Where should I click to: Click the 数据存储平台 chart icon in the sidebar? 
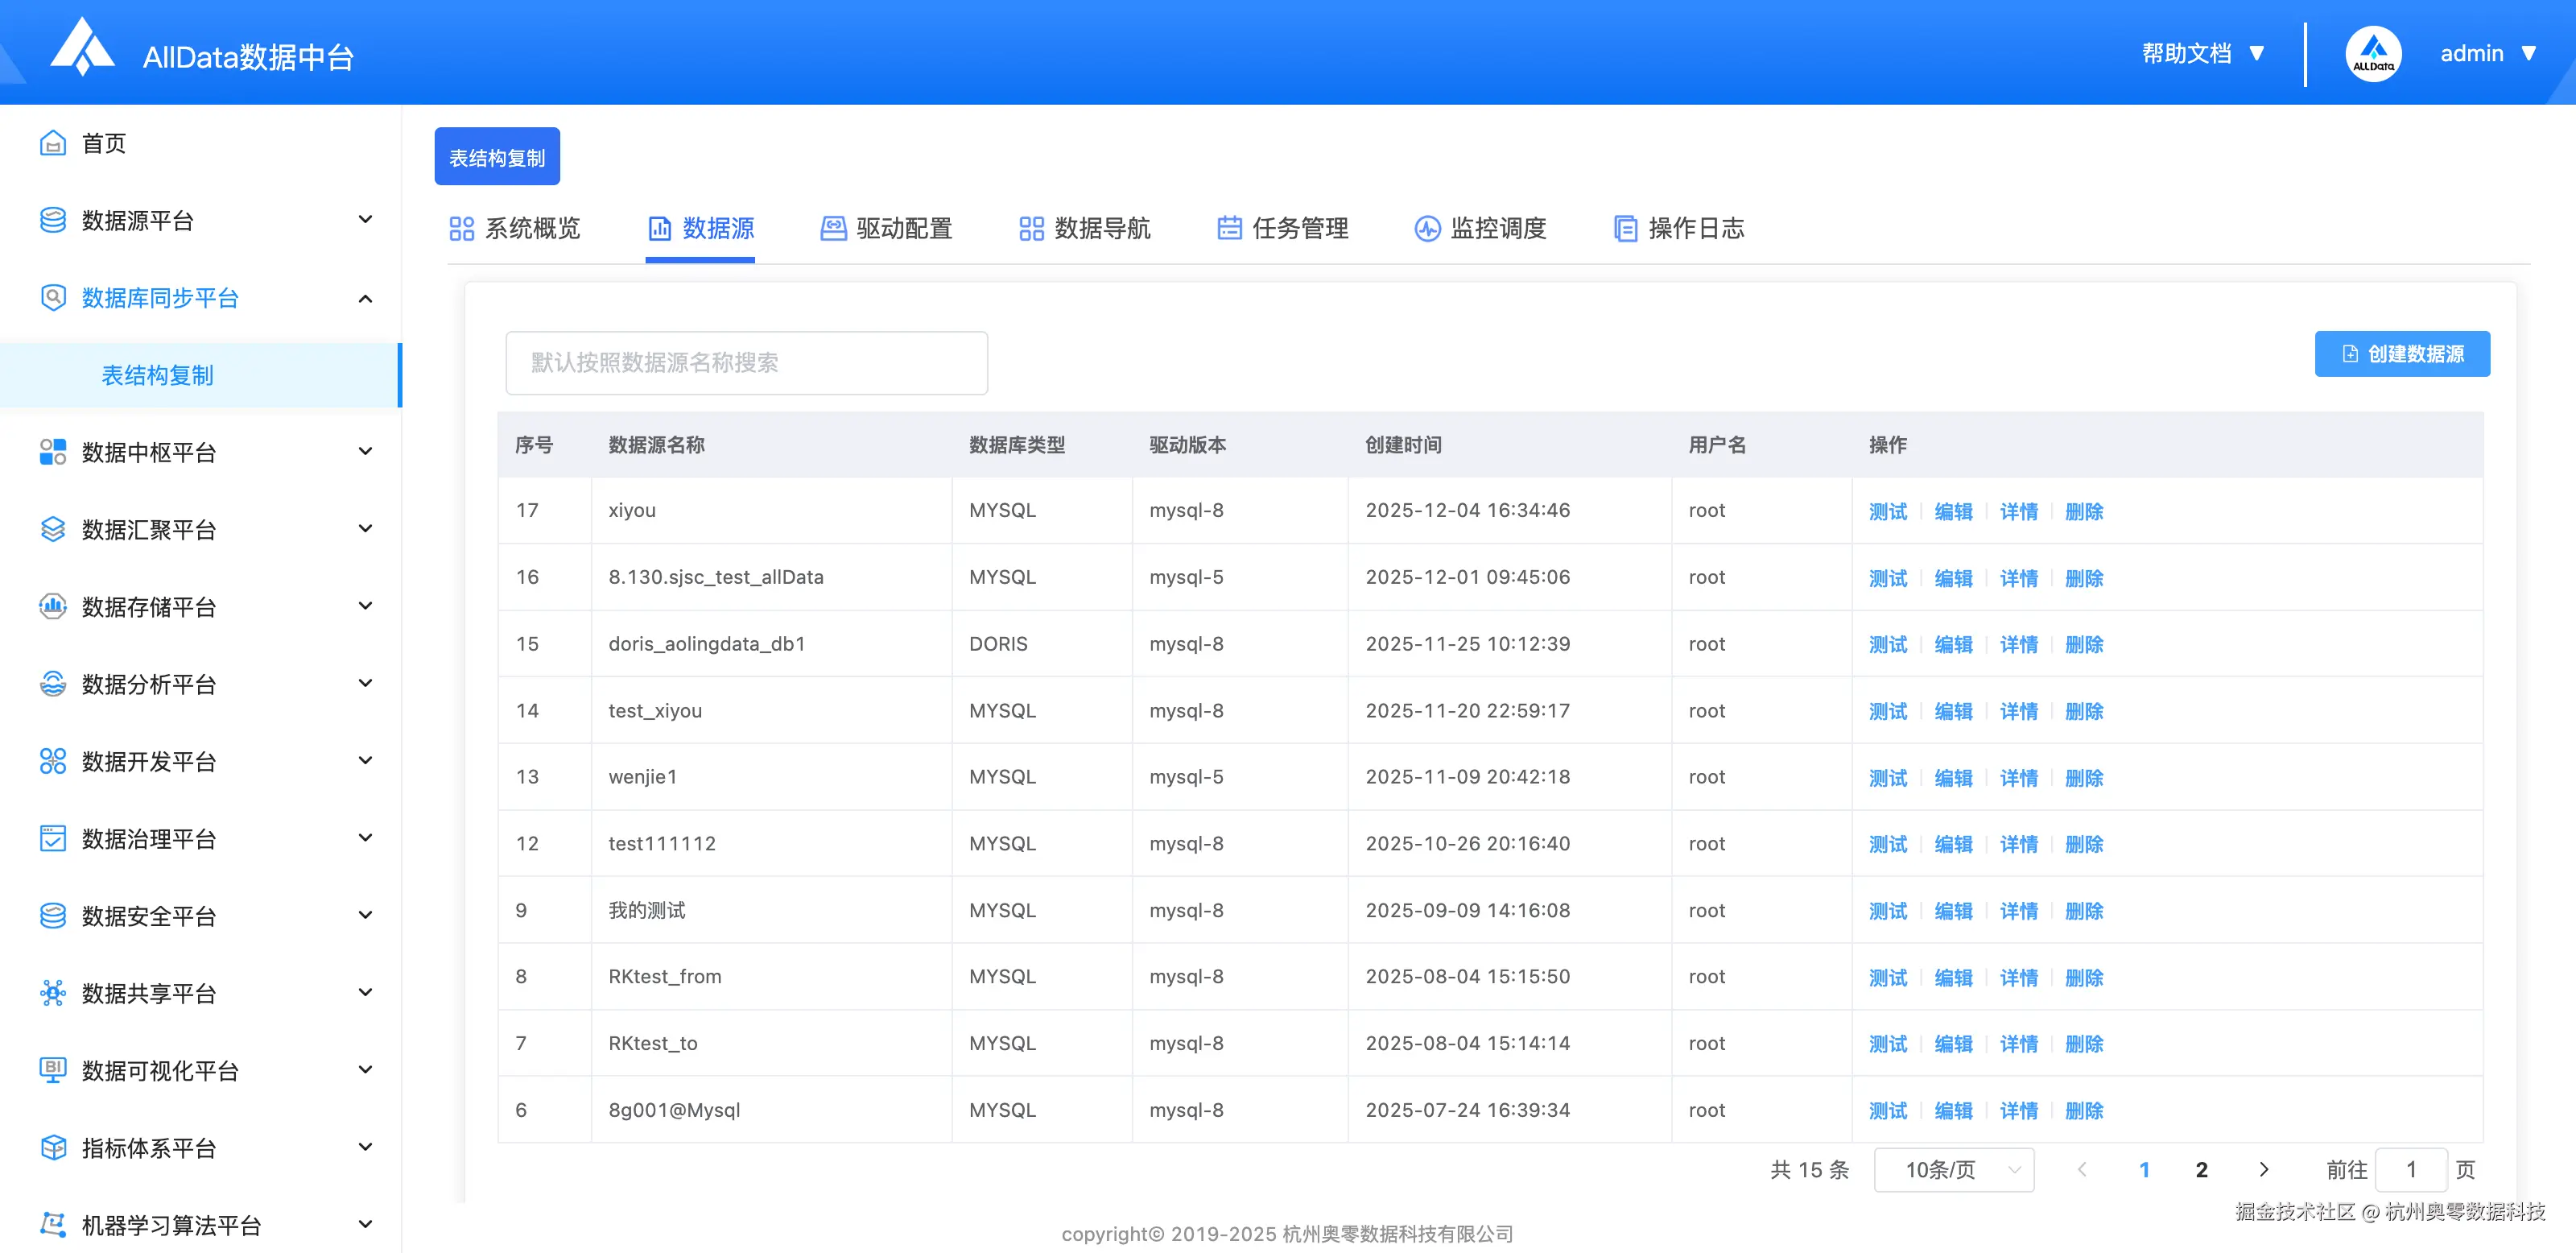53,606
